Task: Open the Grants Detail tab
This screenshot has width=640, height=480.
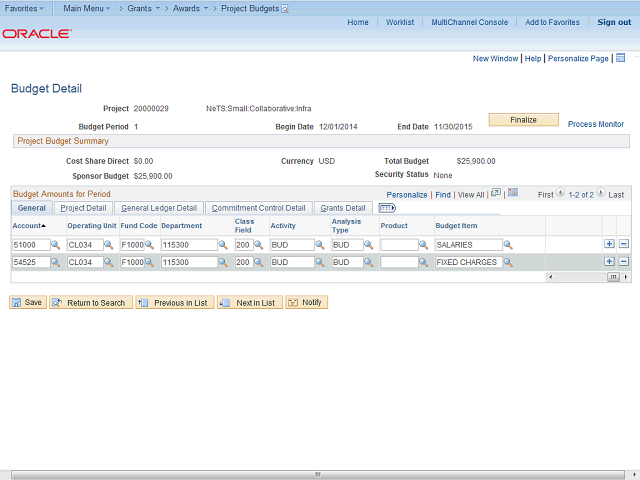Action: point(342,208)
